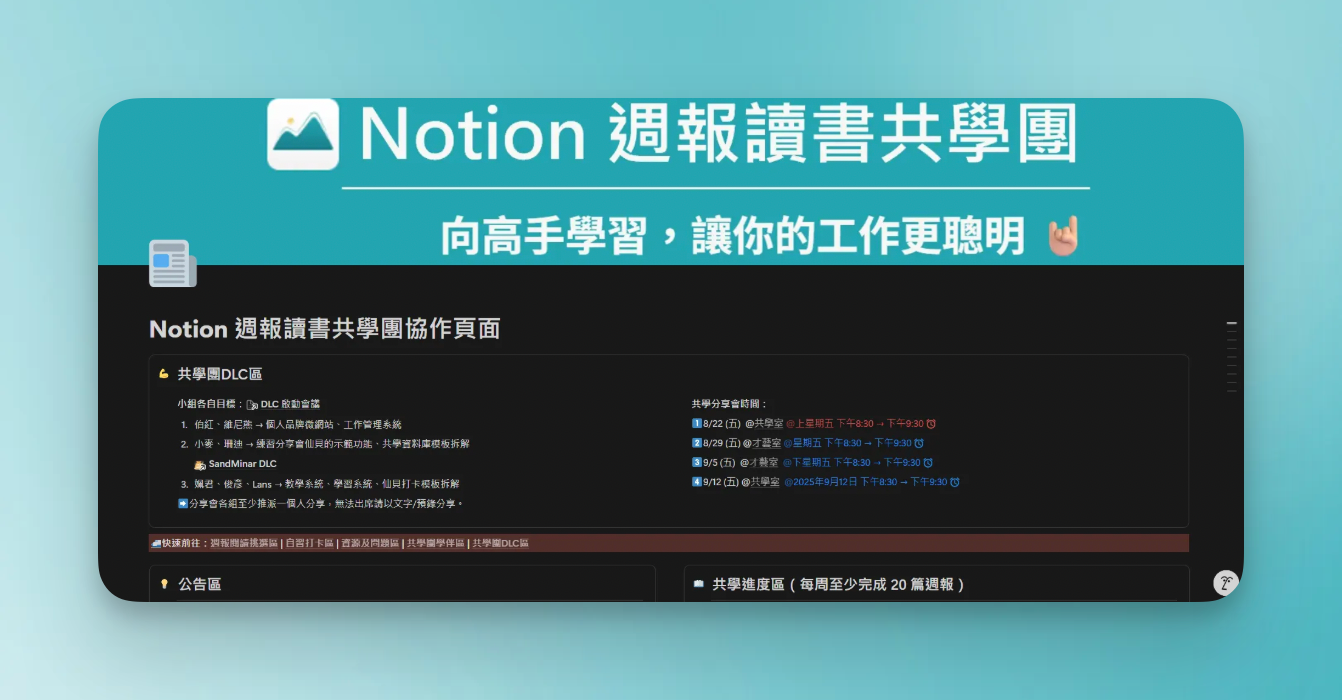The image size is (1342, 700).
Task: Click the 共學分享會時間 label
Action: [729, 404]
